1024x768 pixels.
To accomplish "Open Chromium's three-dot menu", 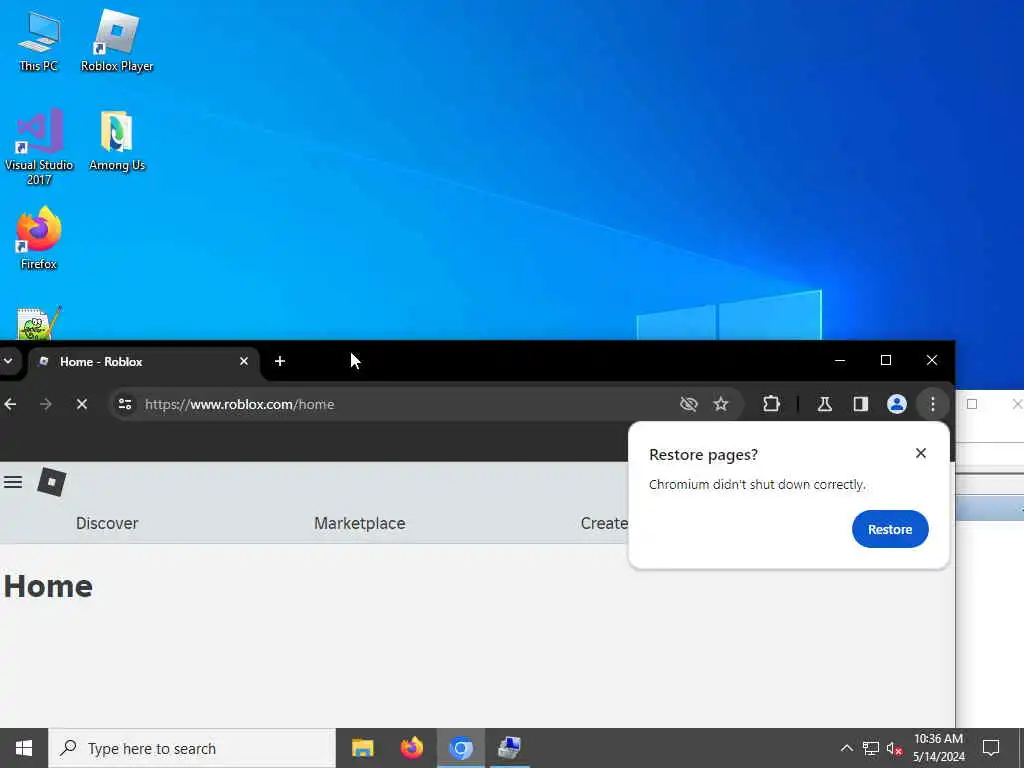I will pos(933,404).
